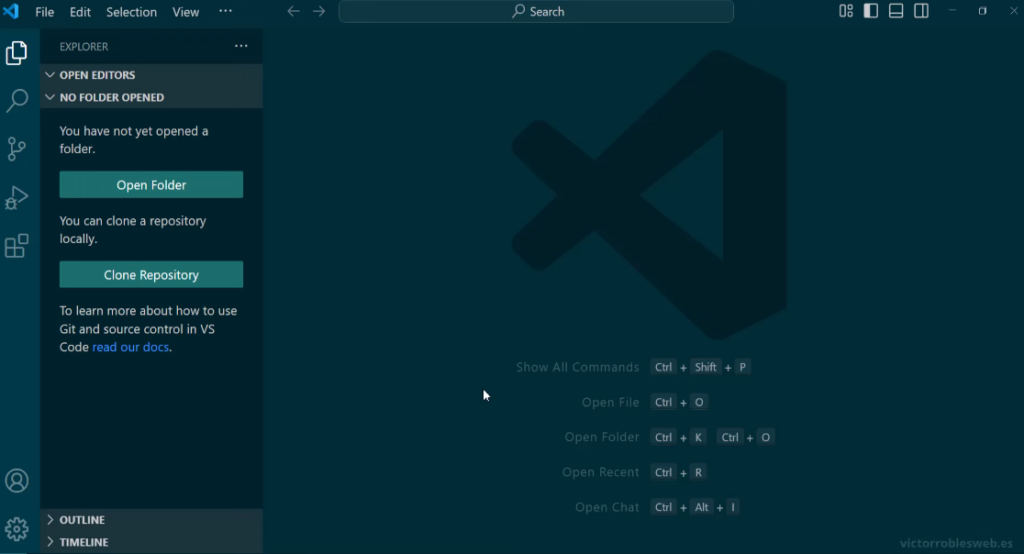The height and width of the screenshot is (554, 1024).
Task: Open Customize Layout icon
Action: coord(846,11)
